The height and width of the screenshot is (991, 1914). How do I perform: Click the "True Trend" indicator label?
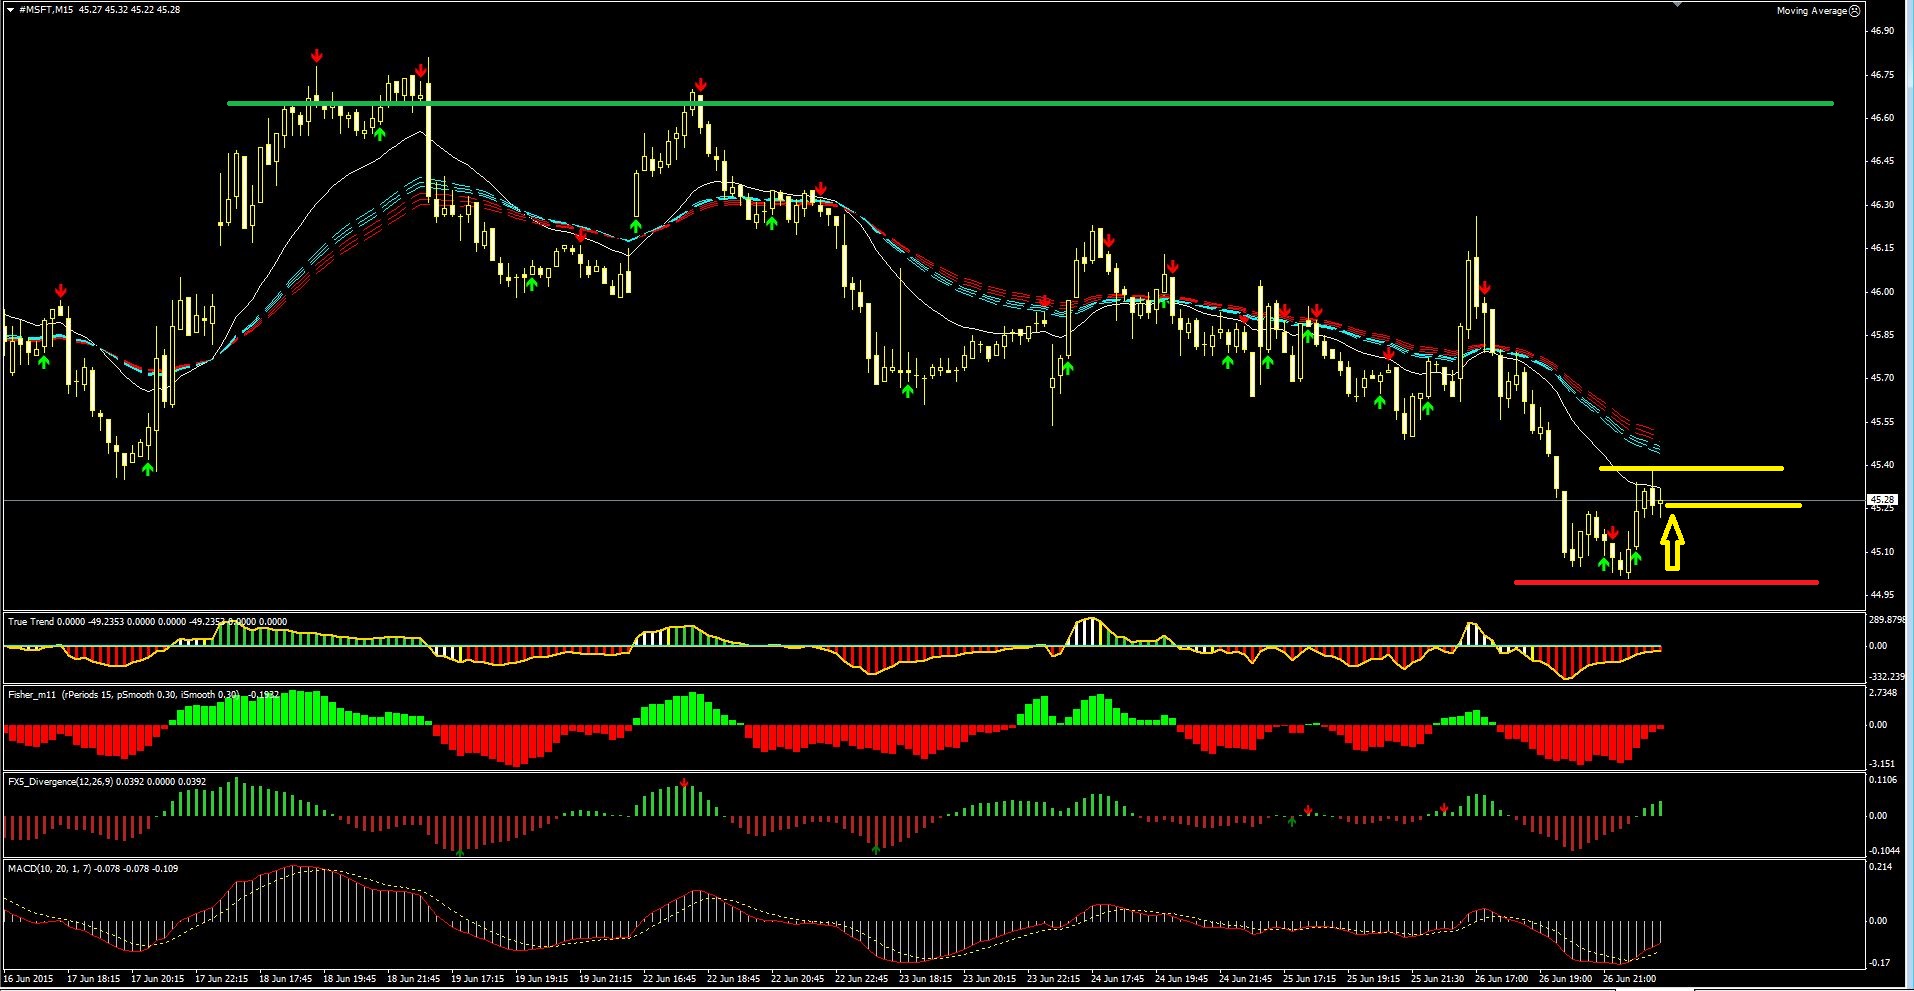[x=30, y=622]
